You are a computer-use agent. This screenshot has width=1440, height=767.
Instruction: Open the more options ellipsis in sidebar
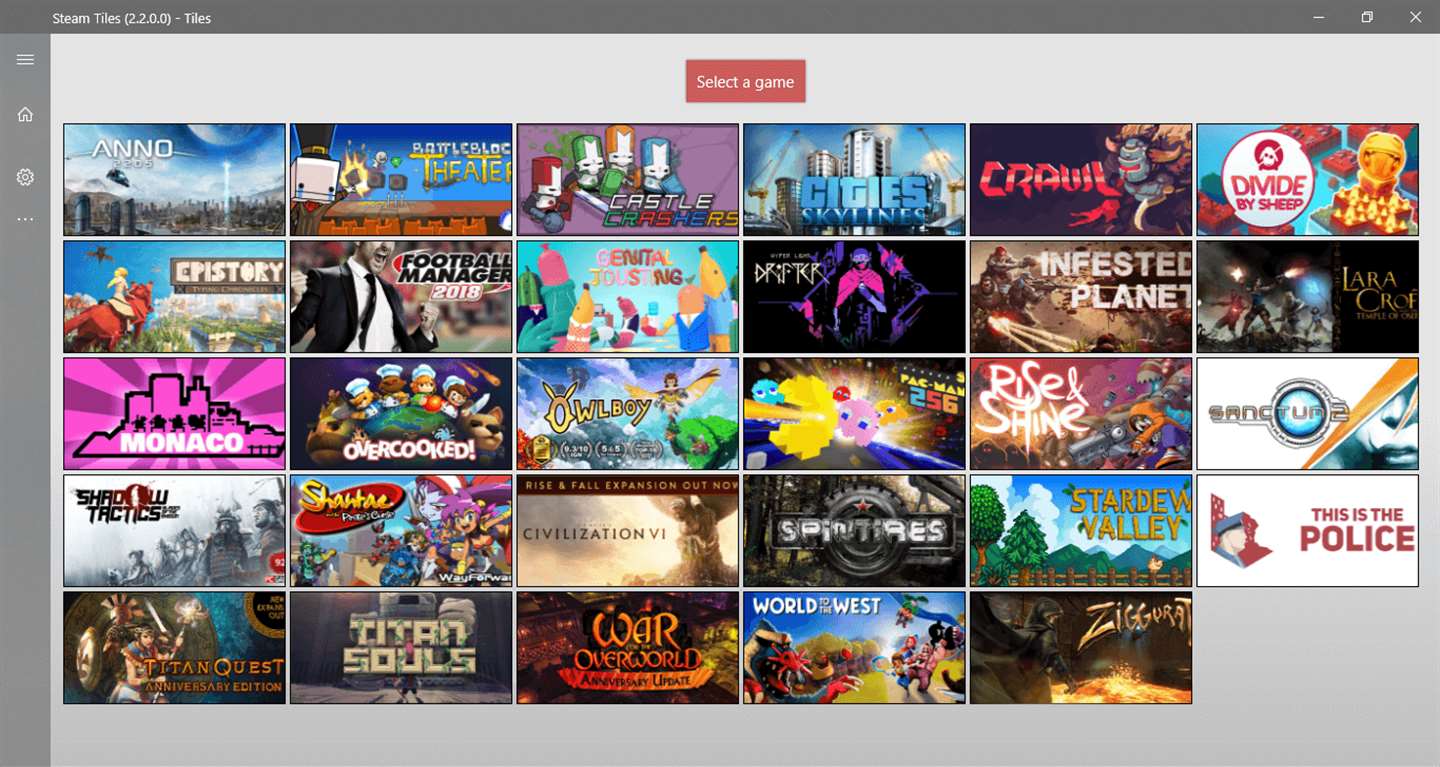[25, 219]
